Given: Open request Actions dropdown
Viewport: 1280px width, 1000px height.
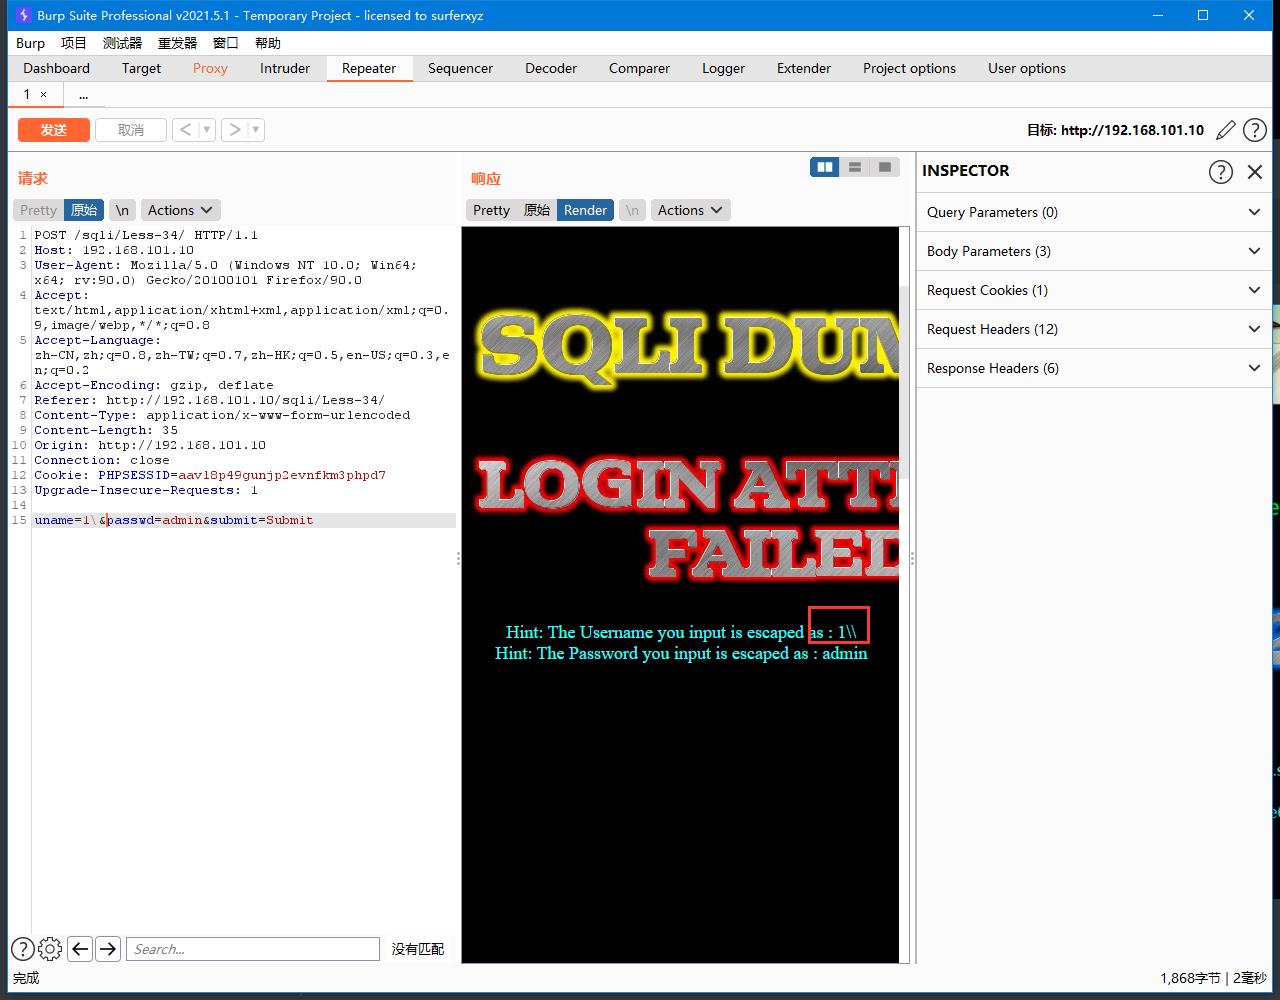Looking at the screenshot, I should [180, 210].
